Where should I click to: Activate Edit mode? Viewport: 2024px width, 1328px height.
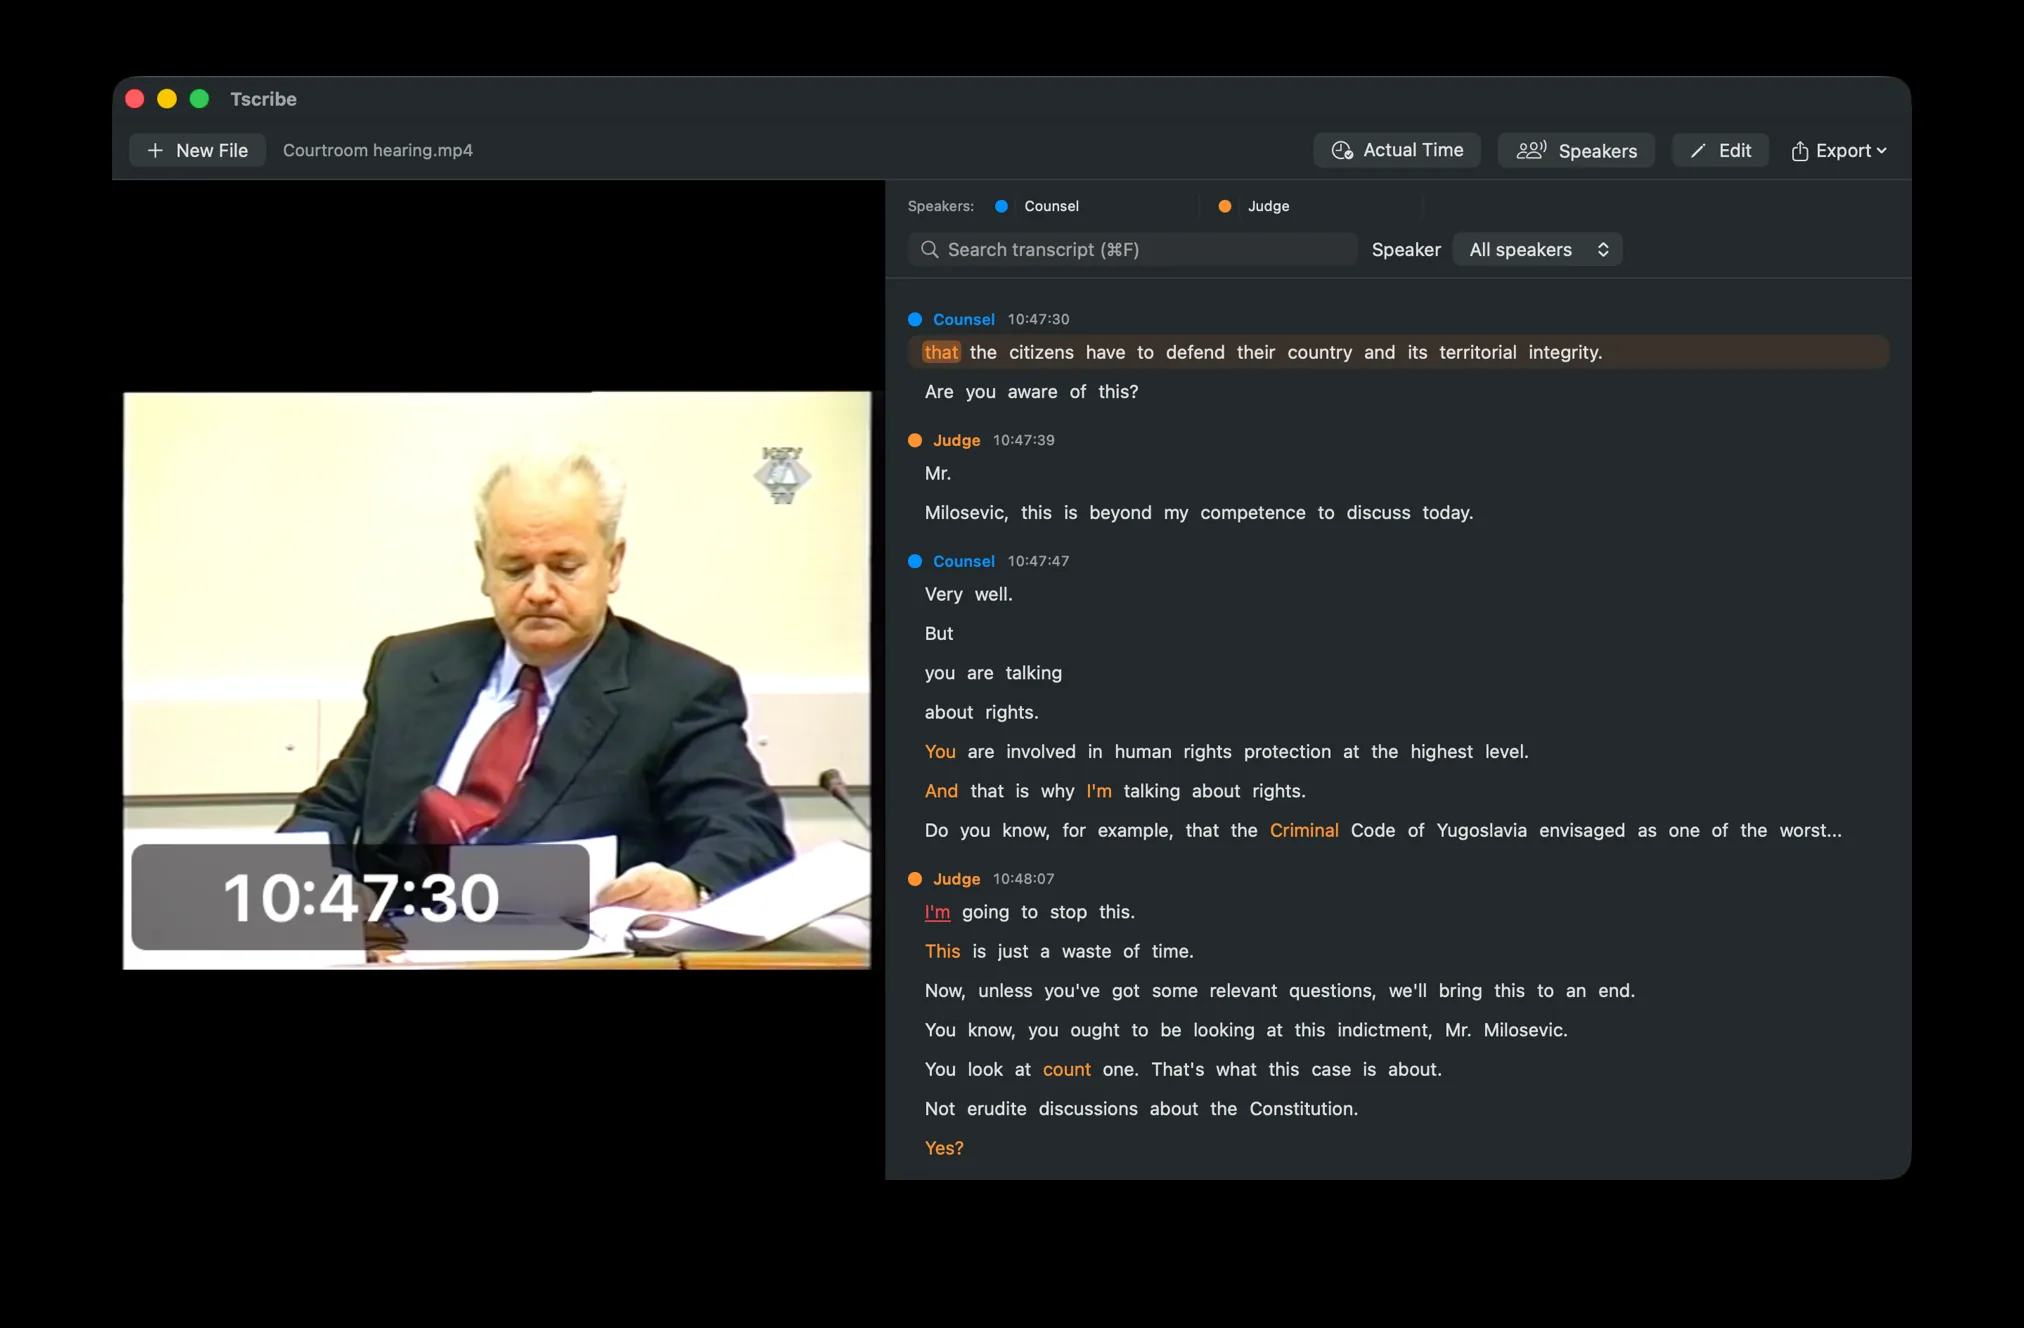[x=1720, y=150]
